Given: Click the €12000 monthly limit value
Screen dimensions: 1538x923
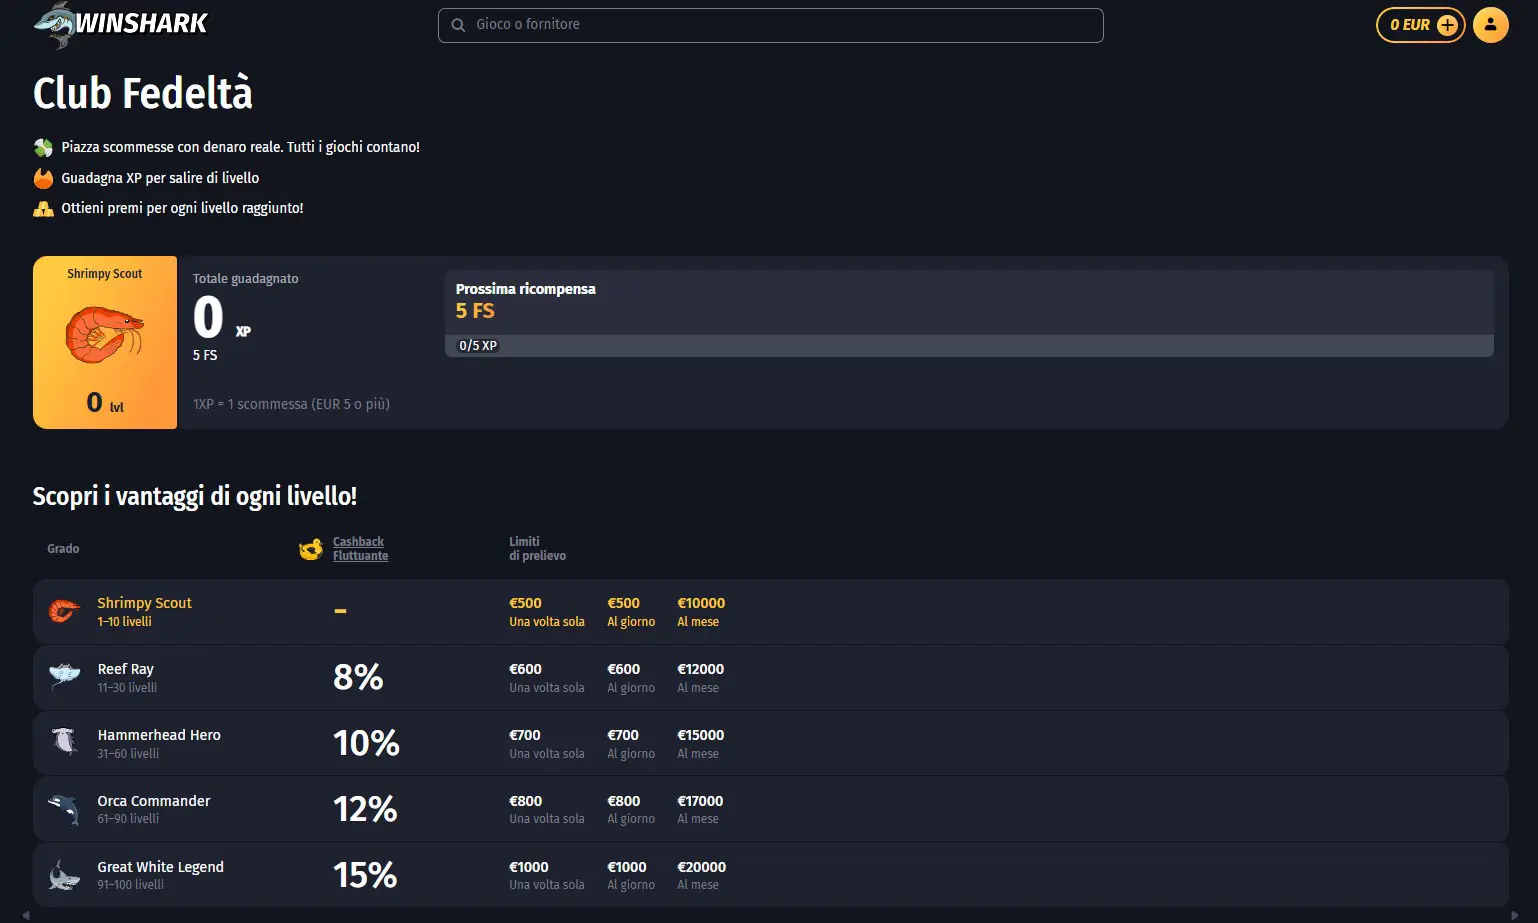Looking at the screenshot, I should point(700,669).
